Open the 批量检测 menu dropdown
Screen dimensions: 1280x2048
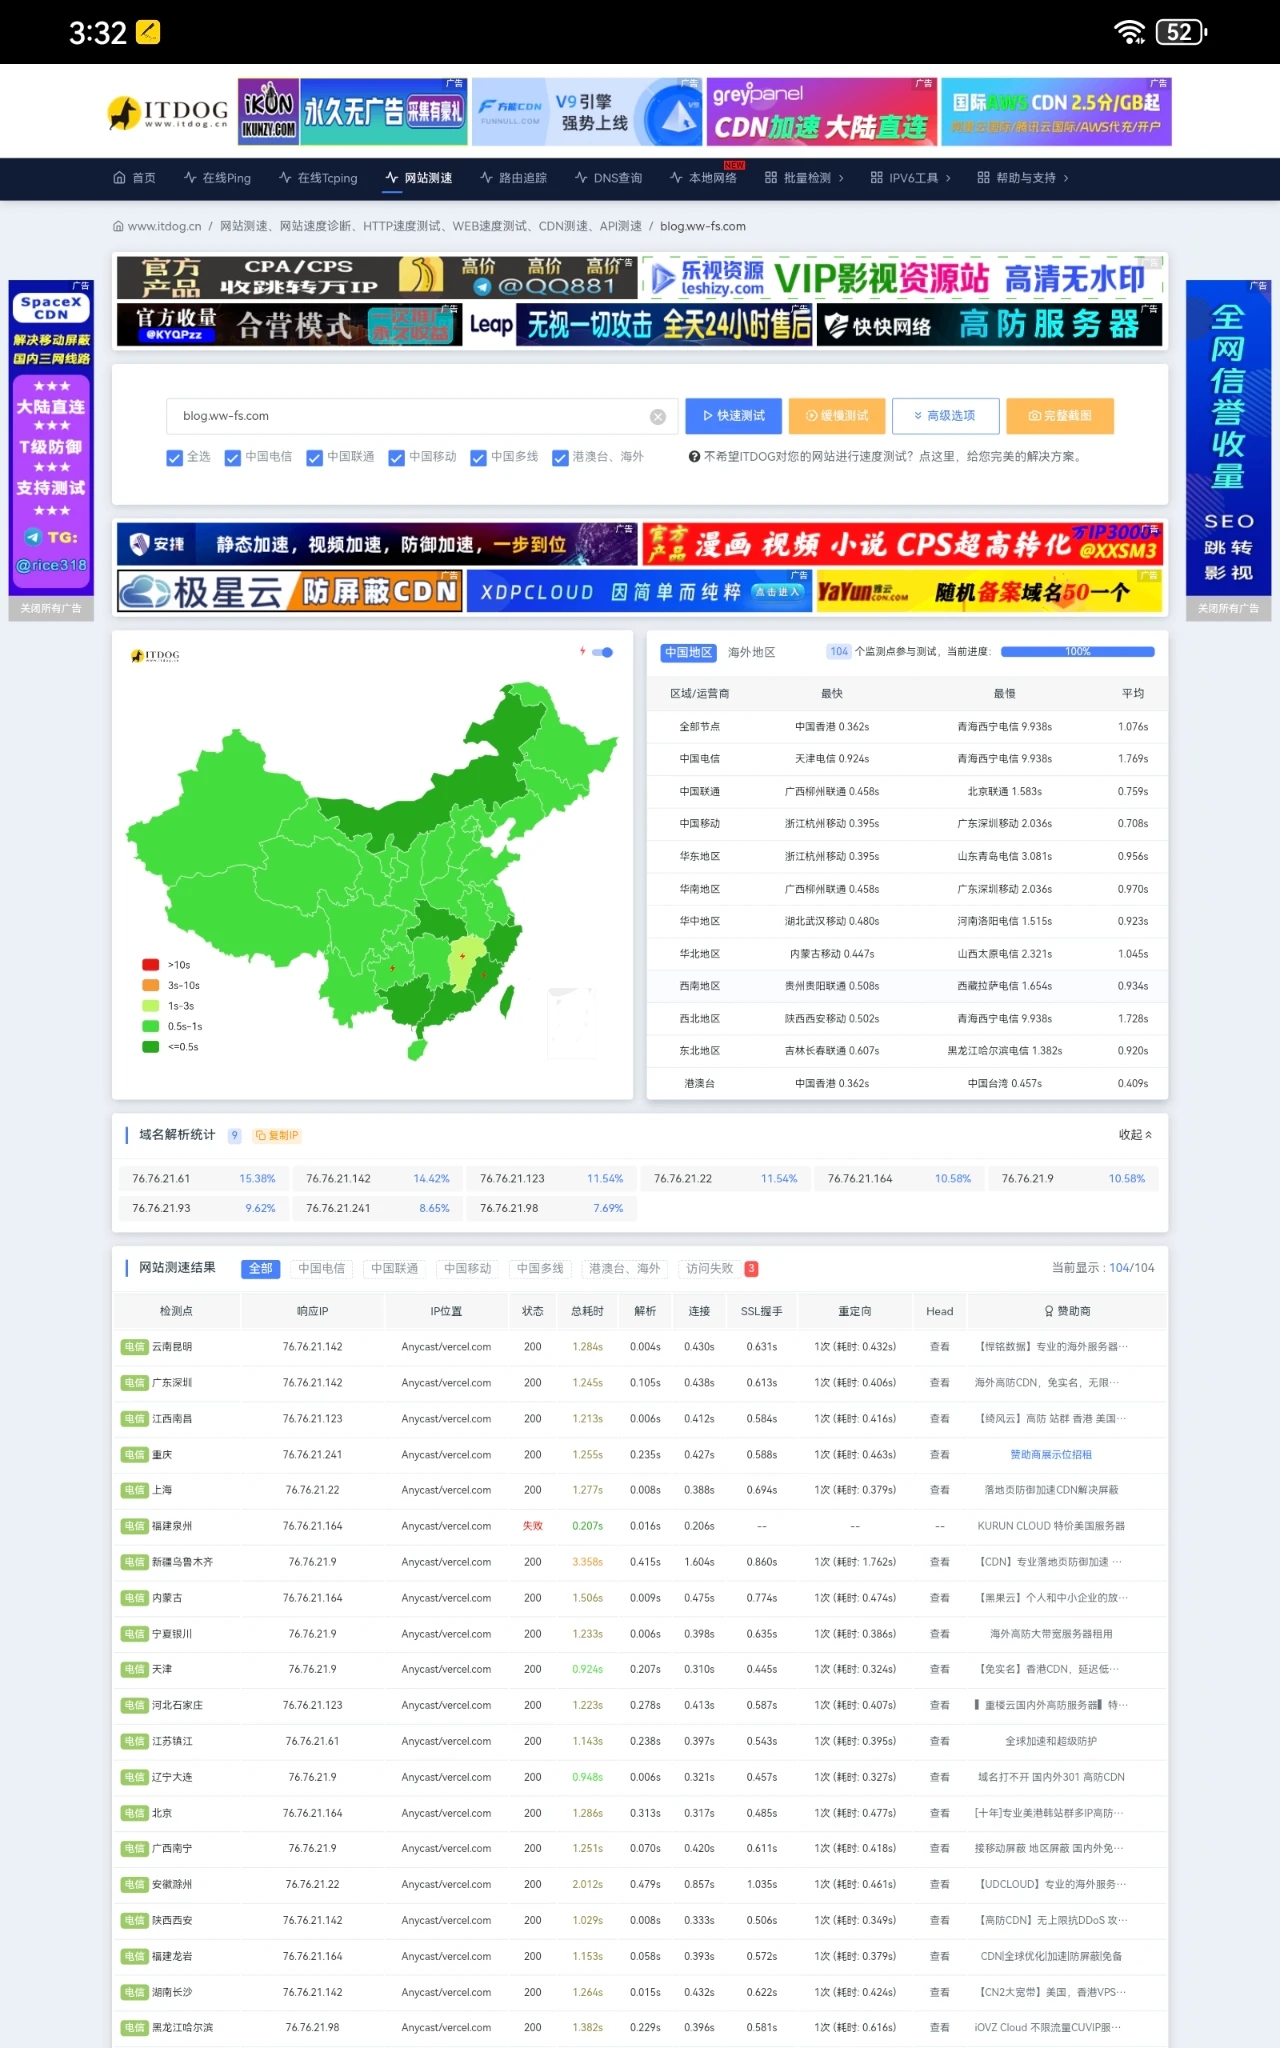(805, 178)
